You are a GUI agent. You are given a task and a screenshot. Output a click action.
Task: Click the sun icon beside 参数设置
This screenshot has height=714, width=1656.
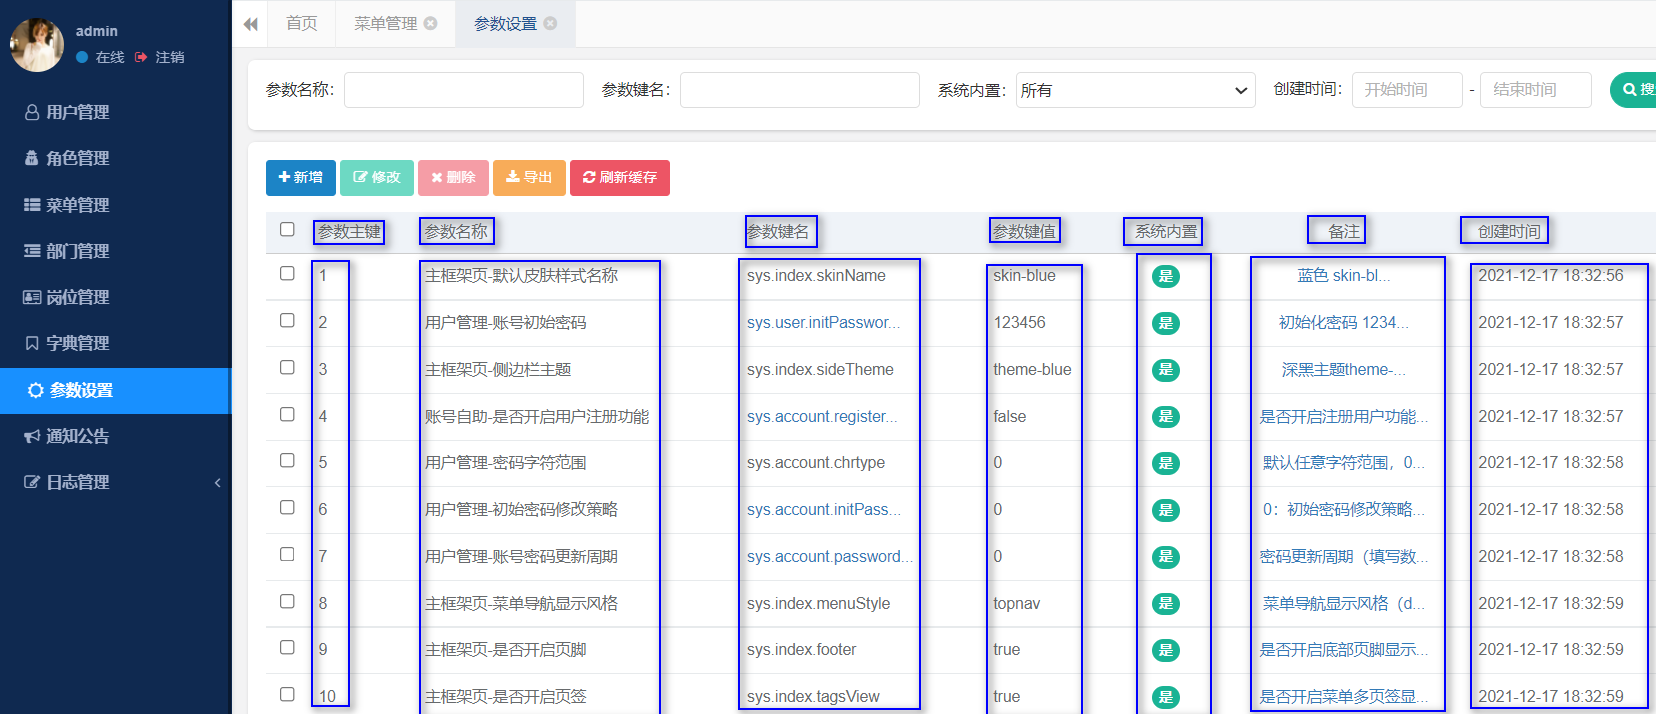(36, 390)
